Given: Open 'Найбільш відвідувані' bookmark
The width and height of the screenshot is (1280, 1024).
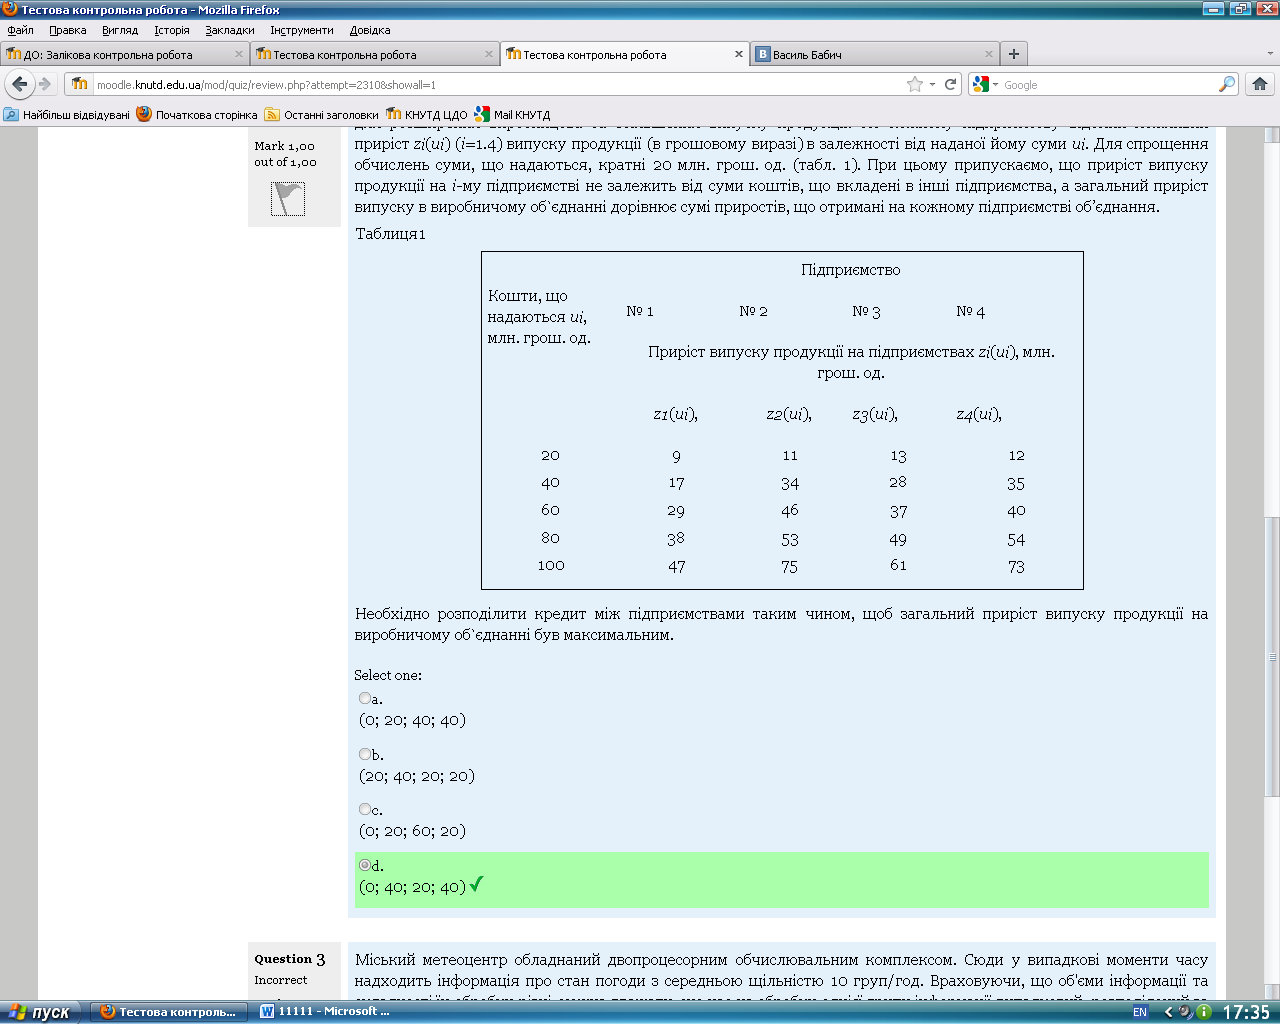Looking at the screenshot, I should pos(67,114).
